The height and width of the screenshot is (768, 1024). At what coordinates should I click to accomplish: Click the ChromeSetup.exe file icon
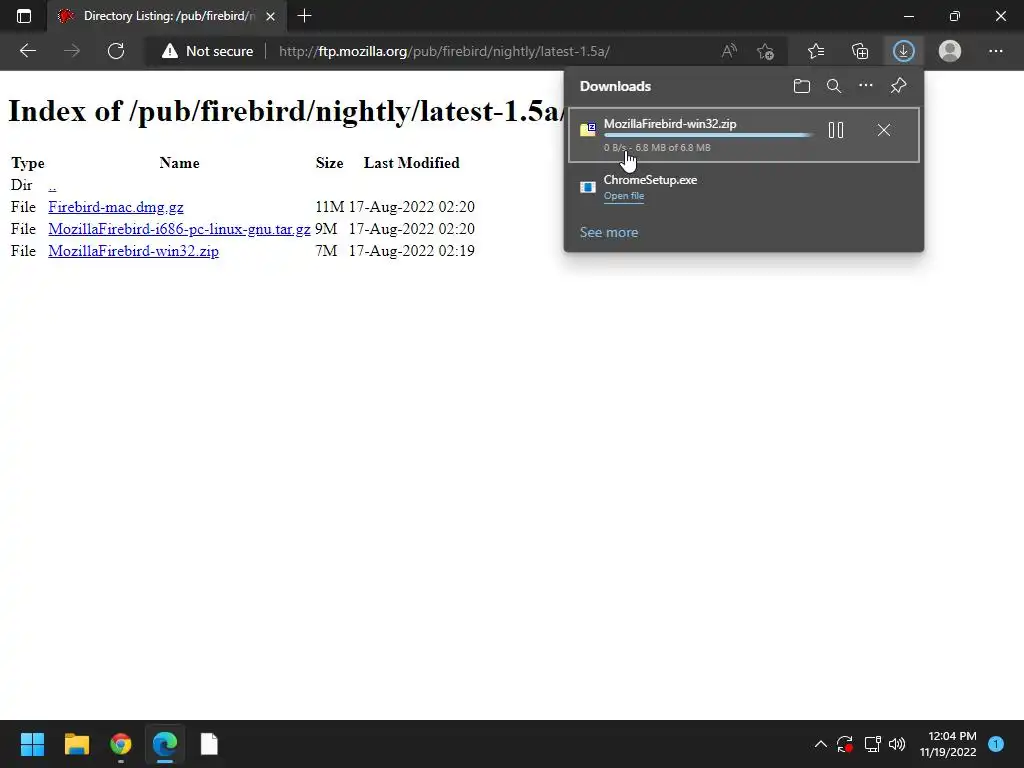click(x=588, y=187)
